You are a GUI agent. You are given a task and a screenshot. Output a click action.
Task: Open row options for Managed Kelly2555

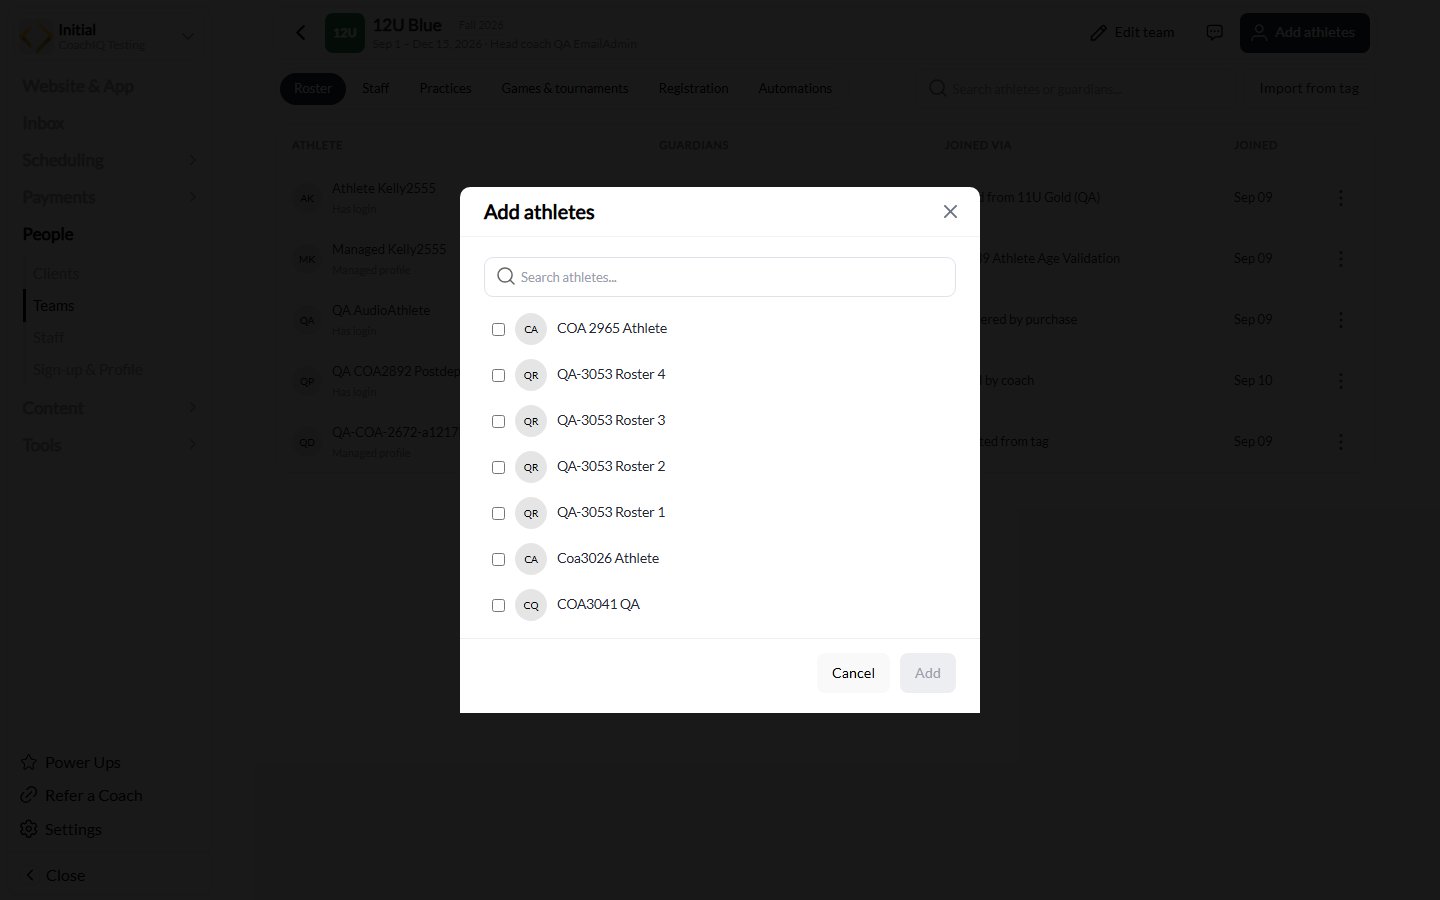coord(1341,259)
